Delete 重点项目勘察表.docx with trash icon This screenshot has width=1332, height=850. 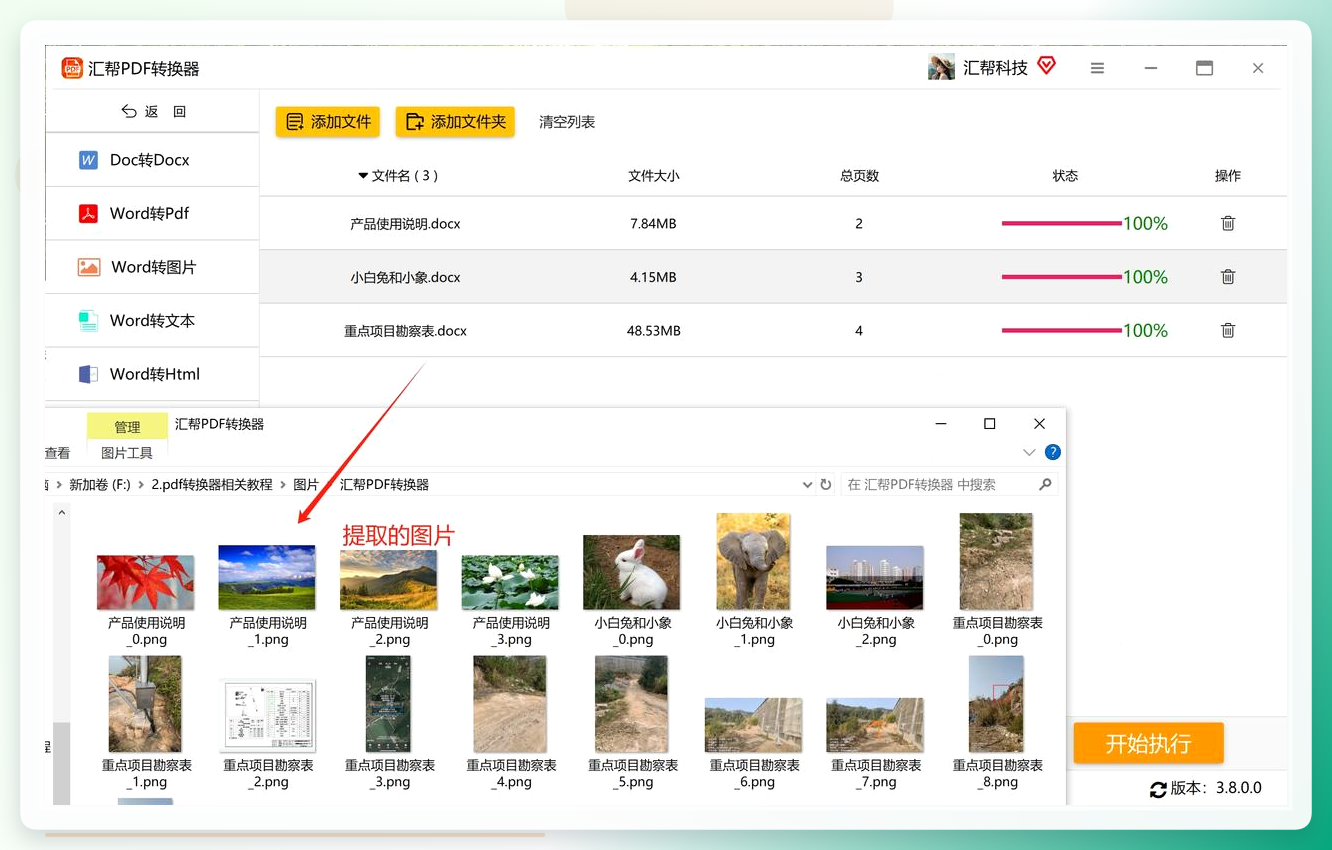pos(1228,330)
